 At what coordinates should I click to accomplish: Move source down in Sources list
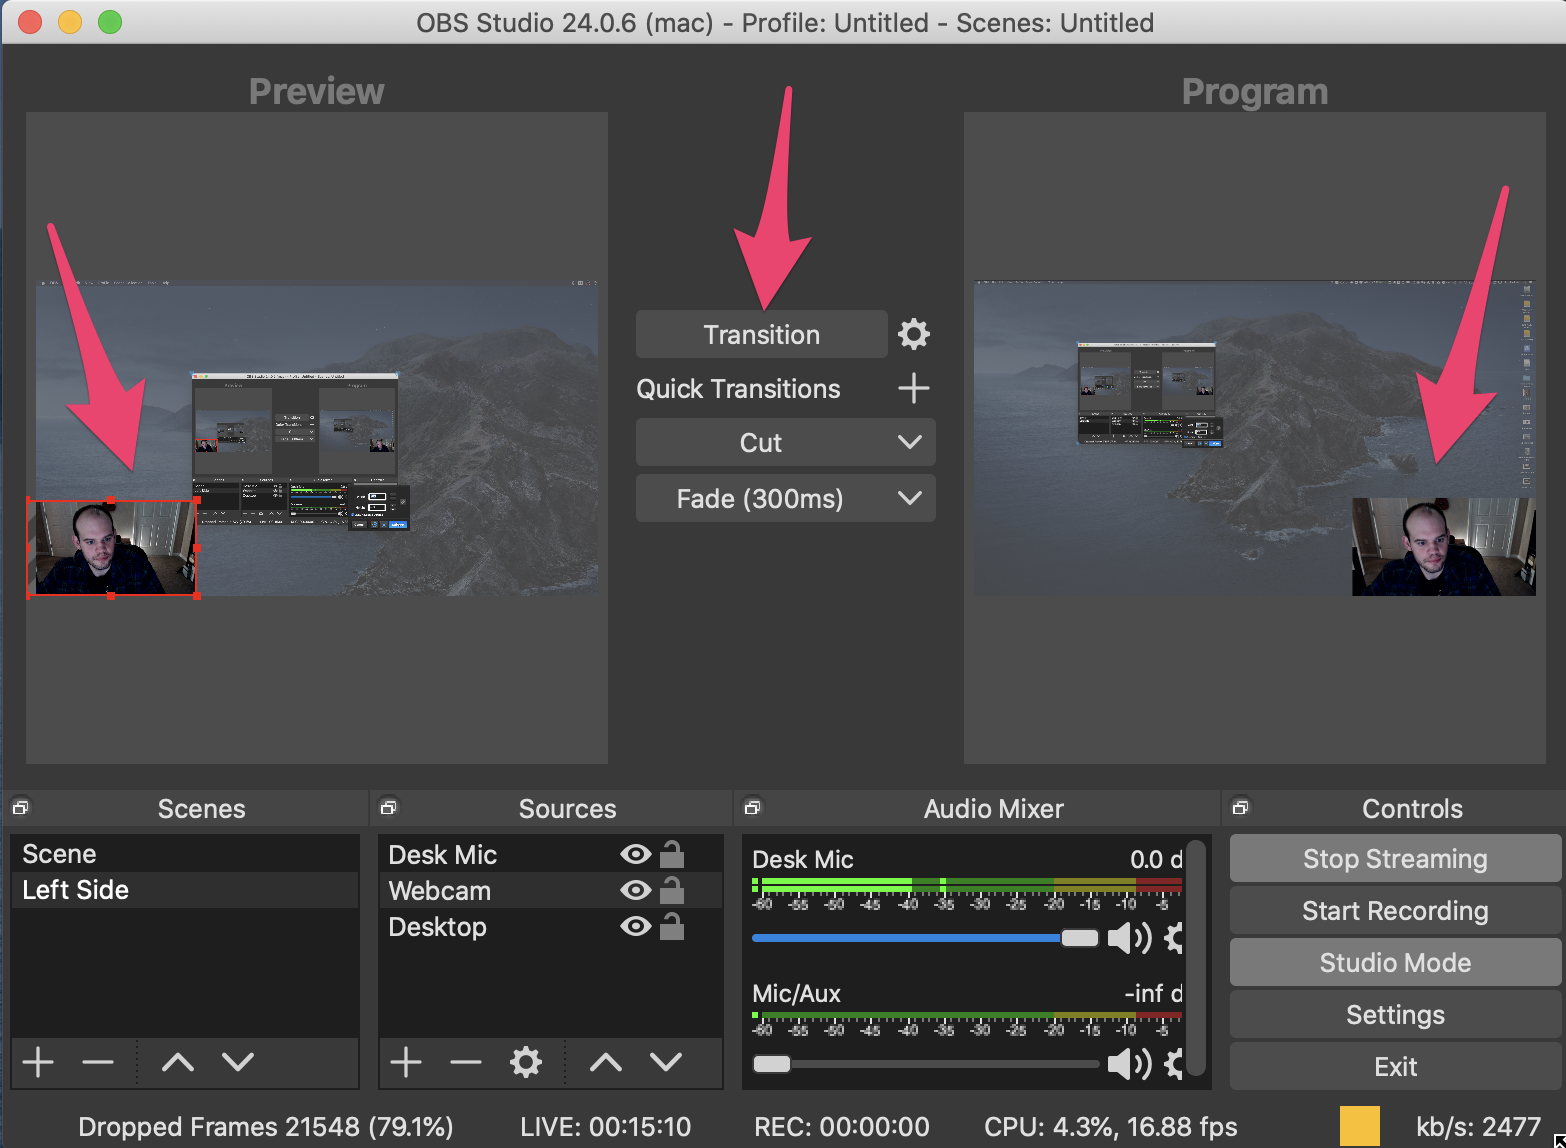tap(666, 1062)
